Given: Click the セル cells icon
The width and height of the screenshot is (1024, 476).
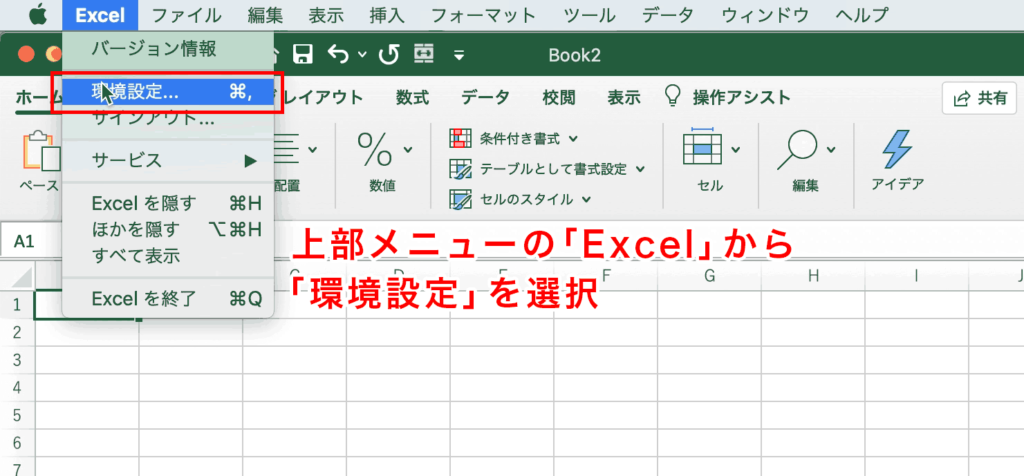Looking at the screenshot, I should point(703,148).
